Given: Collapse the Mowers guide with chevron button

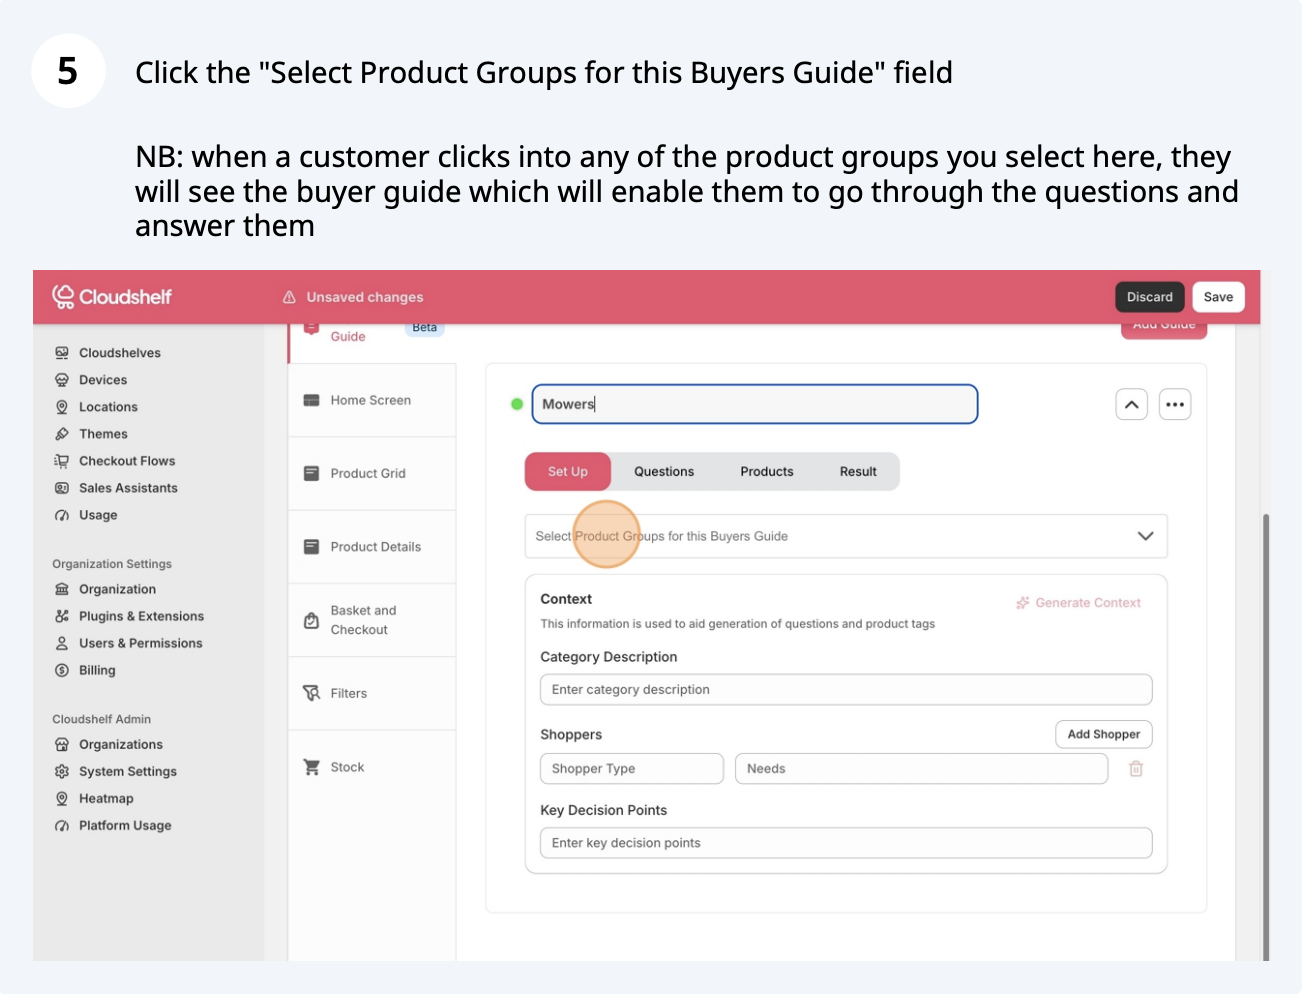Looking at the screenshot, I should click(x=1131, y=405).
